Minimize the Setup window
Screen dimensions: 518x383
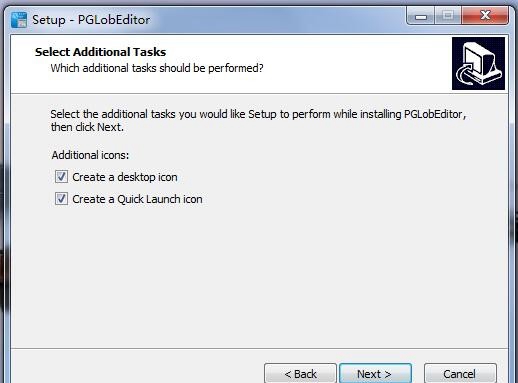pos(421,16)
